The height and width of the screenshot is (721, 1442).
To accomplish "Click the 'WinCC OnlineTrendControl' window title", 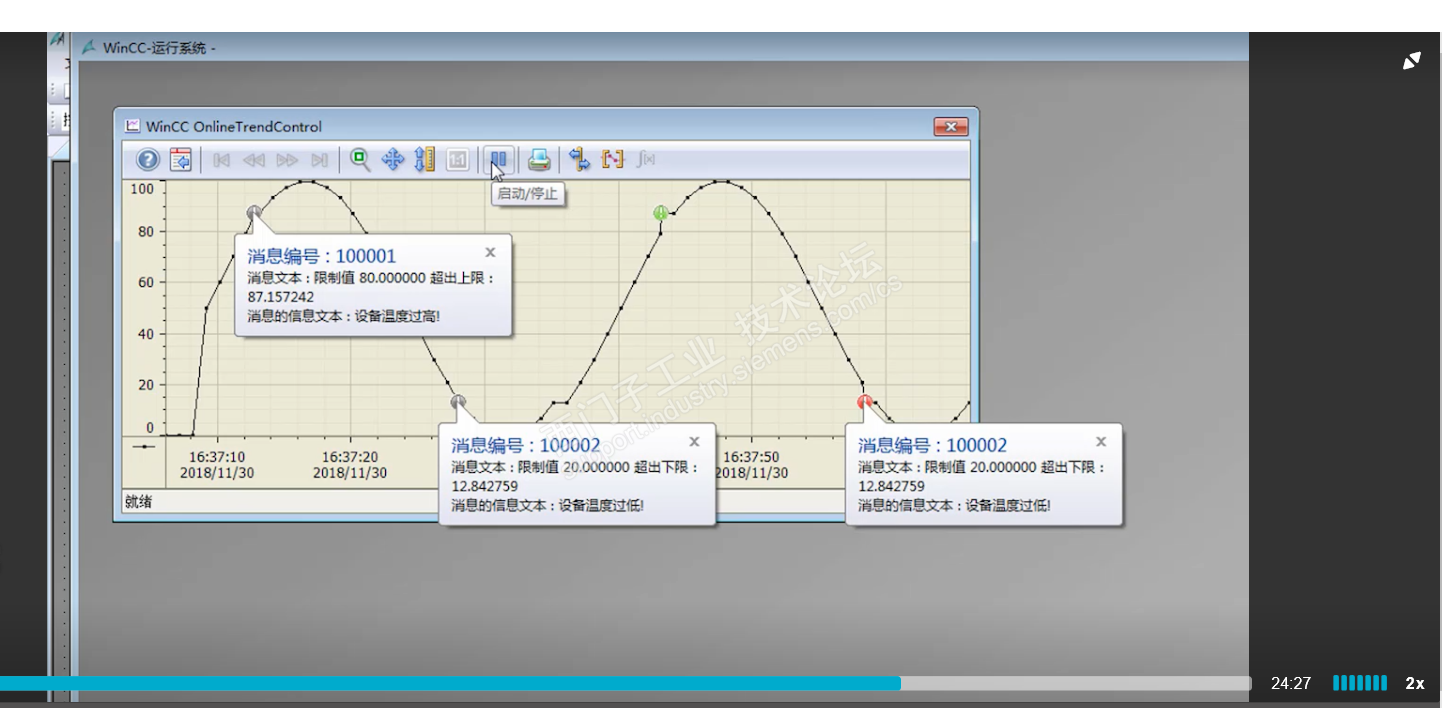I will [x=234, y=127].
